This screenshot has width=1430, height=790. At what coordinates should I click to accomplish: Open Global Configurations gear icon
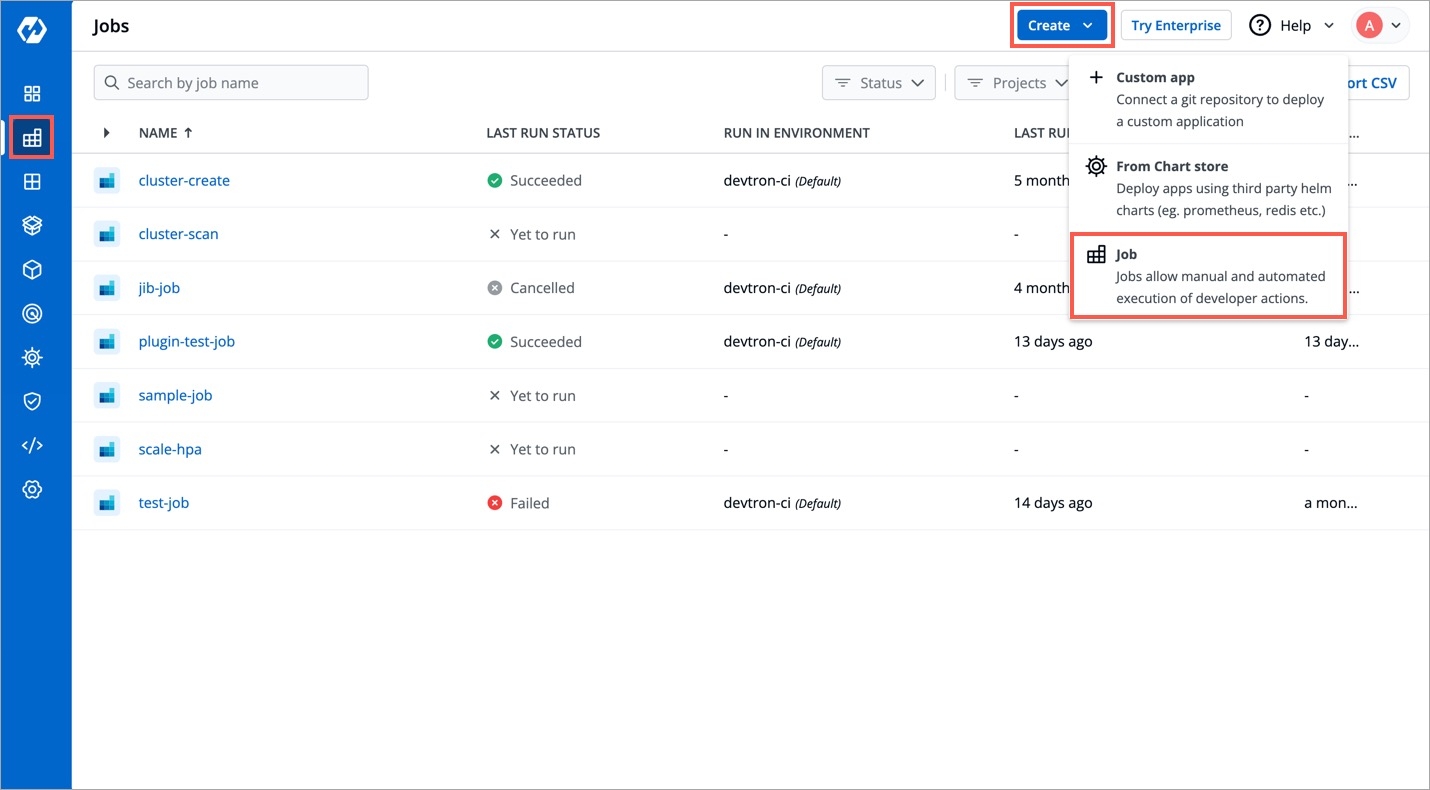(32, 489)
